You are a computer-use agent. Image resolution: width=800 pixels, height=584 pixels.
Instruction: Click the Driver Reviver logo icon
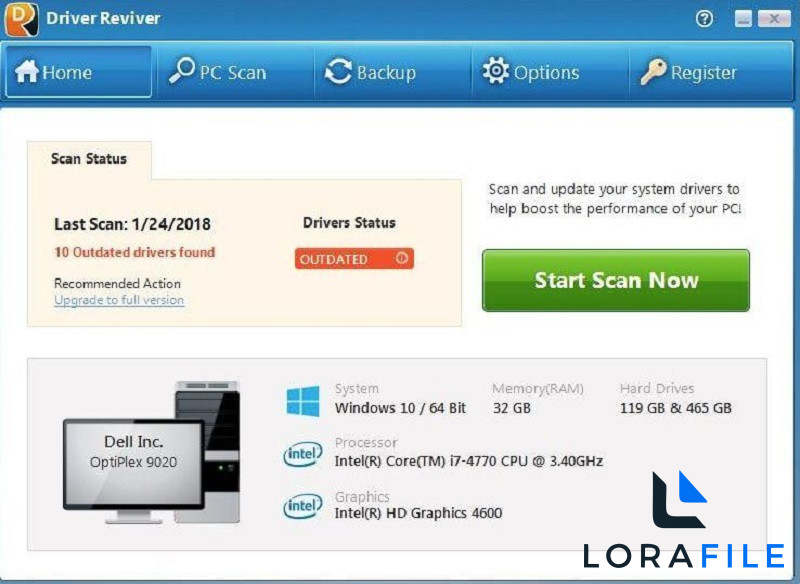21,19
